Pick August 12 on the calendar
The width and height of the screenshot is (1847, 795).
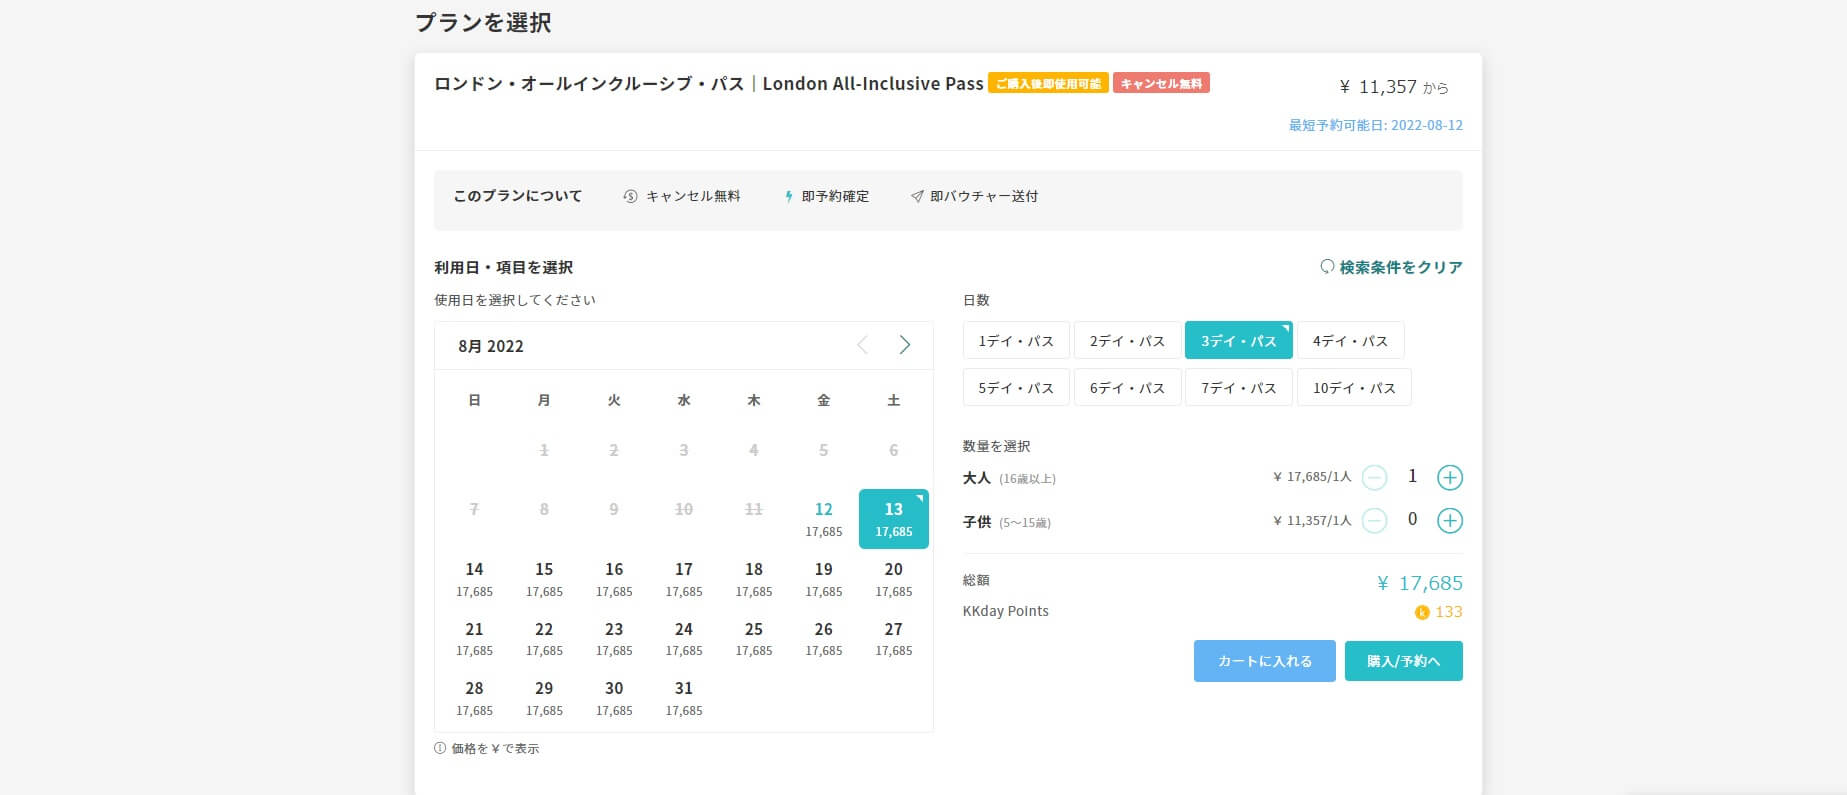824,519
